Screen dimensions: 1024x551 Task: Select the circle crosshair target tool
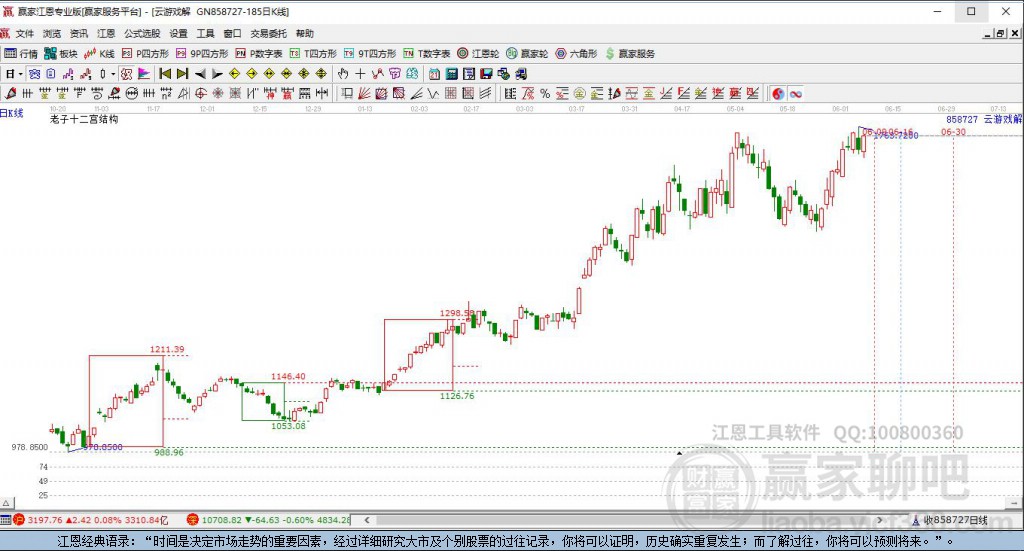tap(201, 93)
